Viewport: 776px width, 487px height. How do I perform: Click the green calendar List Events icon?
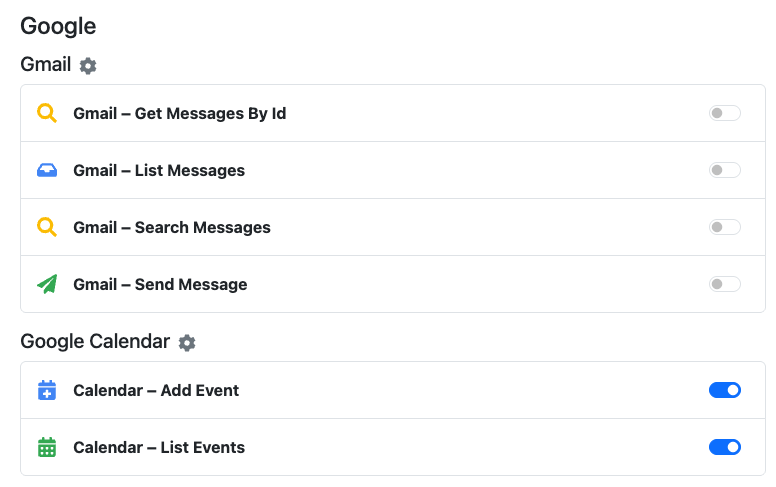tap(47, 447)
